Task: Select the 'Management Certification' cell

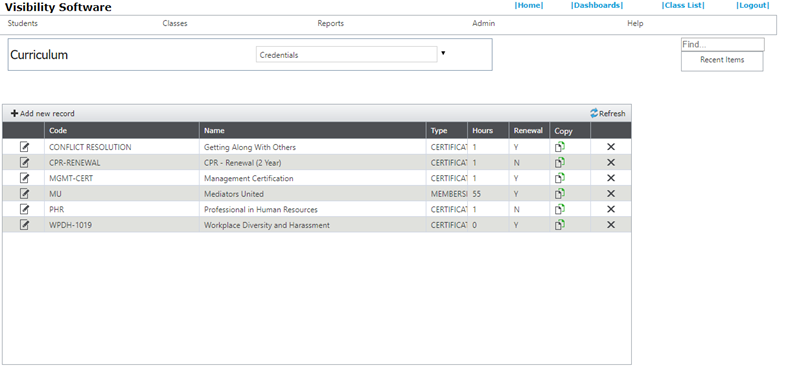Action: pyautogui.click(x=313, y=178)
